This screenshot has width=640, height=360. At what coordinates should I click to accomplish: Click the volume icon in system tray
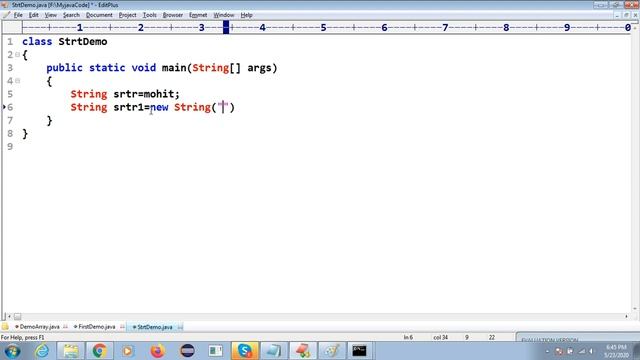point(591,351)
